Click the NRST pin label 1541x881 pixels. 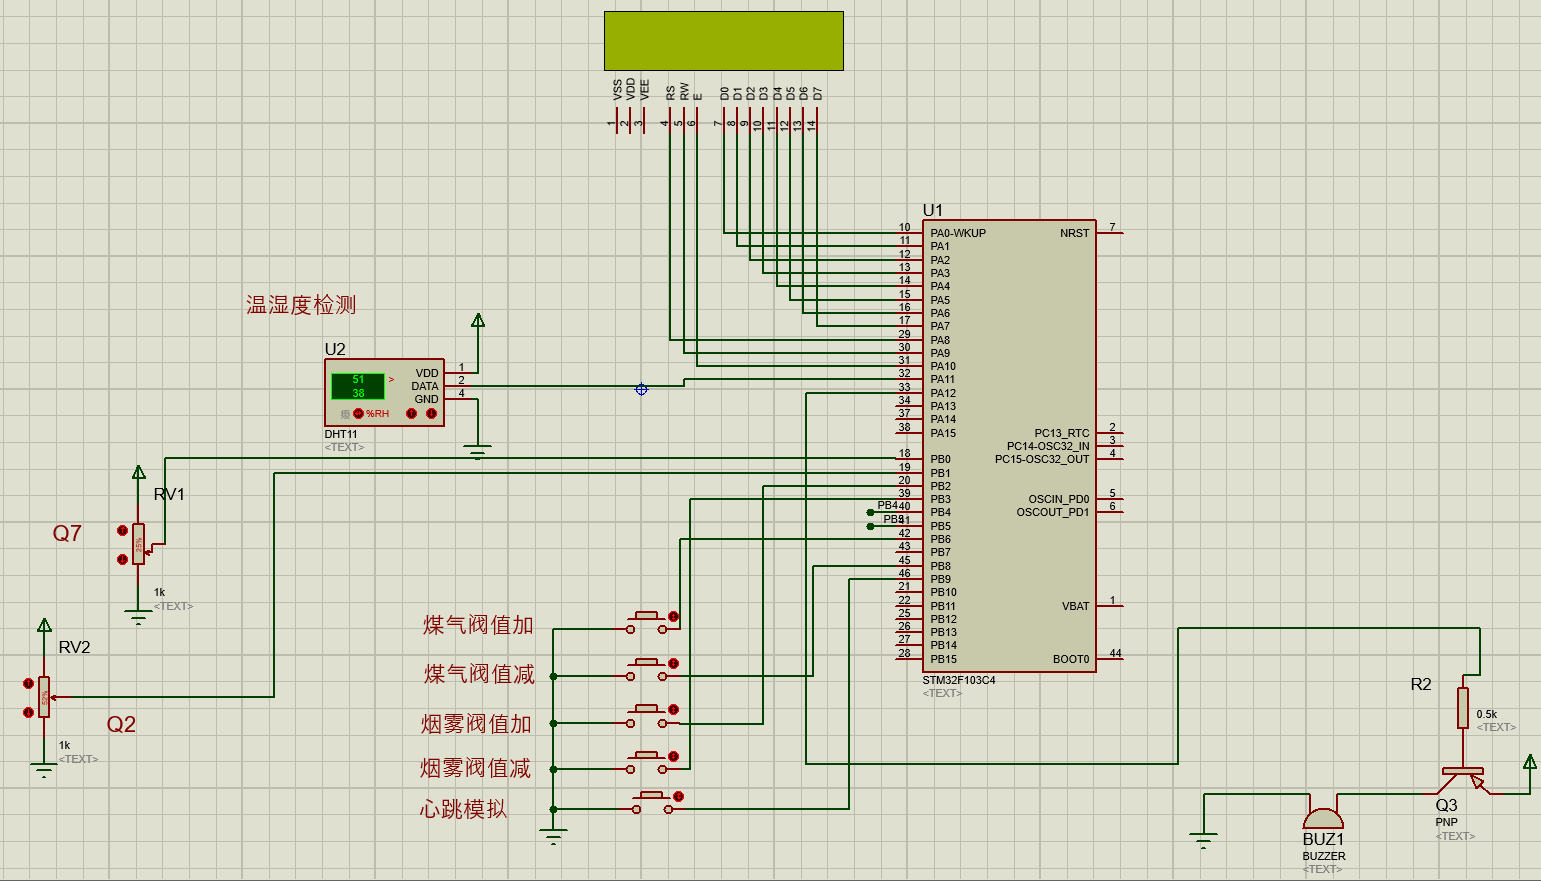point(1075,233)
